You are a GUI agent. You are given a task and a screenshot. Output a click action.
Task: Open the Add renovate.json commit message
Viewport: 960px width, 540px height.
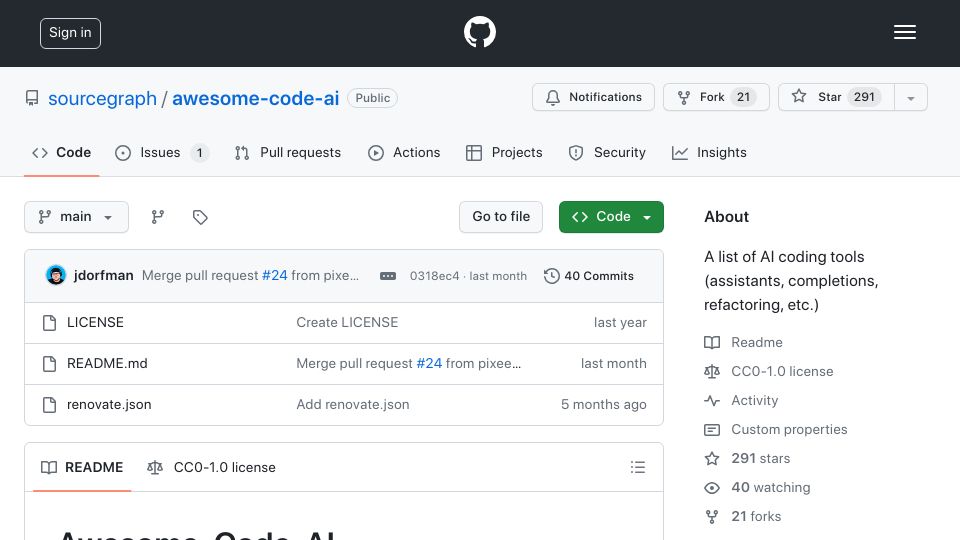click(x=353, y=405)
